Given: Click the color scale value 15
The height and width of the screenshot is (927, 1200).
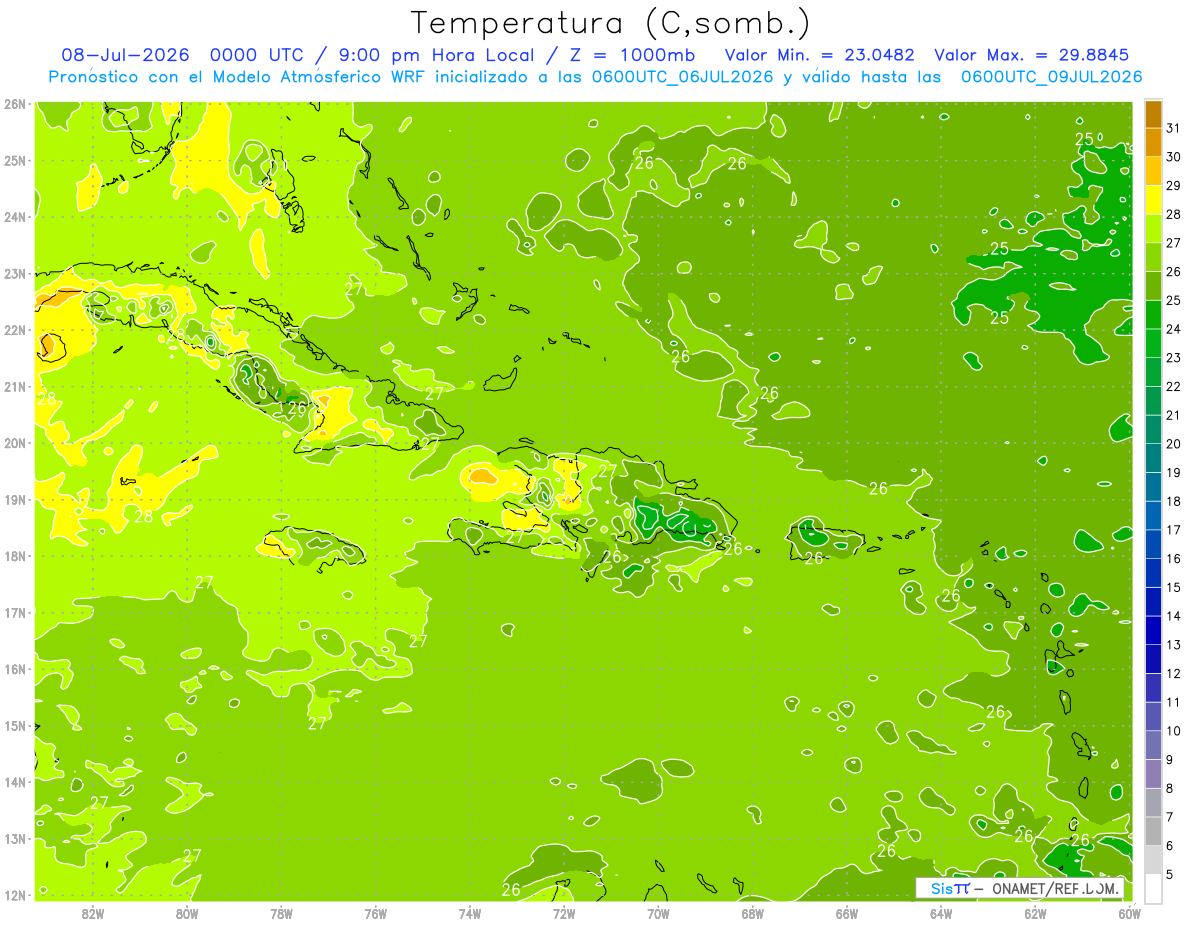Looking at the screenshot, I should coord(1173,588).
